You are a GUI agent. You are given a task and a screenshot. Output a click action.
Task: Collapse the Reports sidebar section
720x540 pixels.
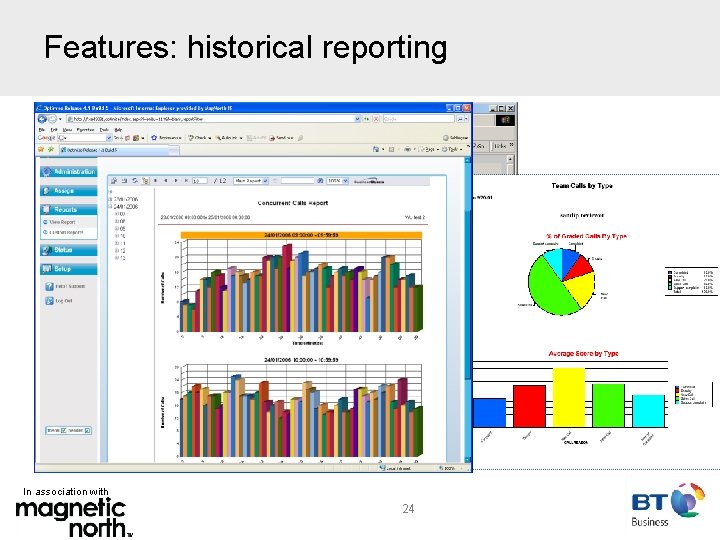click(68, 209)
